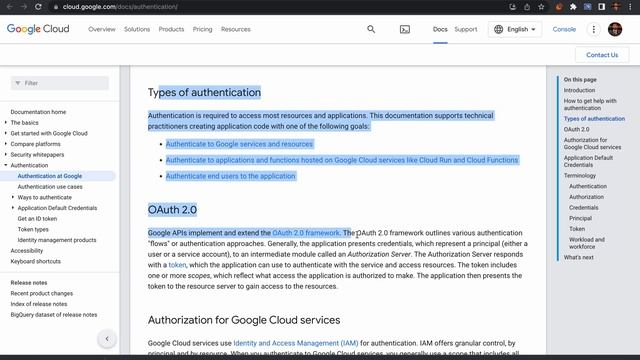Jump to Introduction in page contents

[x=579, y=90]
